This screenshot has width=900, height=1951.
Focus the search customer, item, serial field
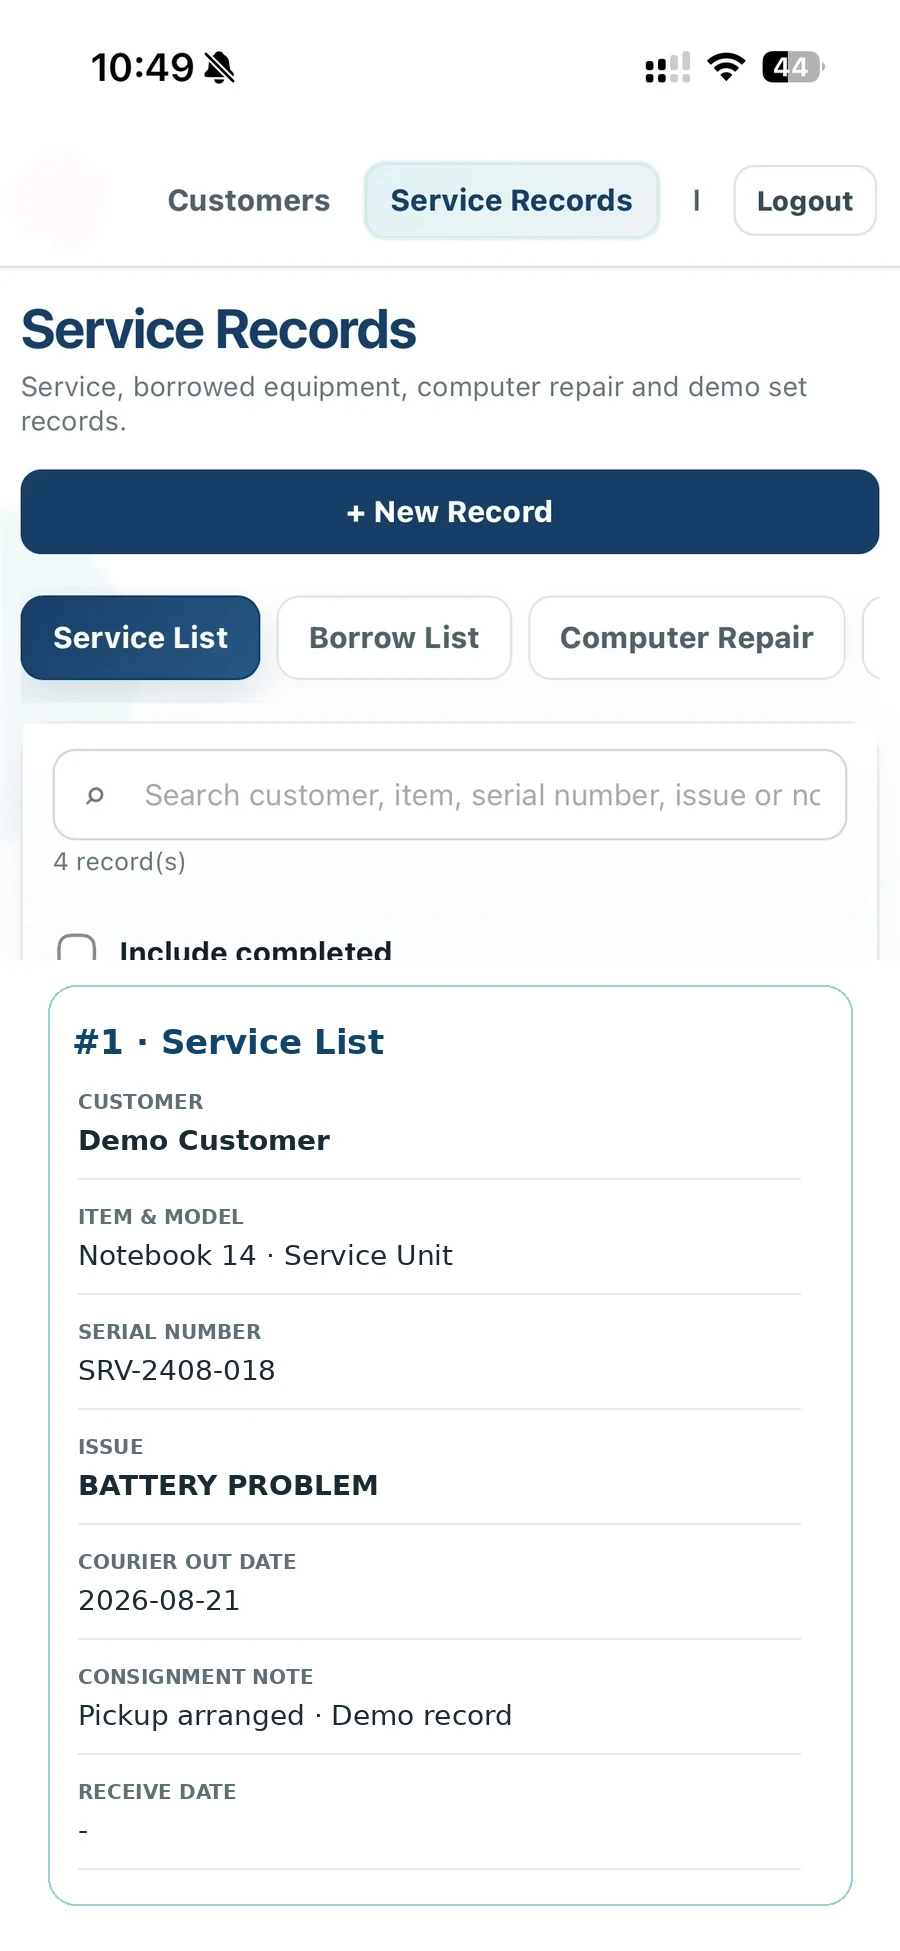450,795
